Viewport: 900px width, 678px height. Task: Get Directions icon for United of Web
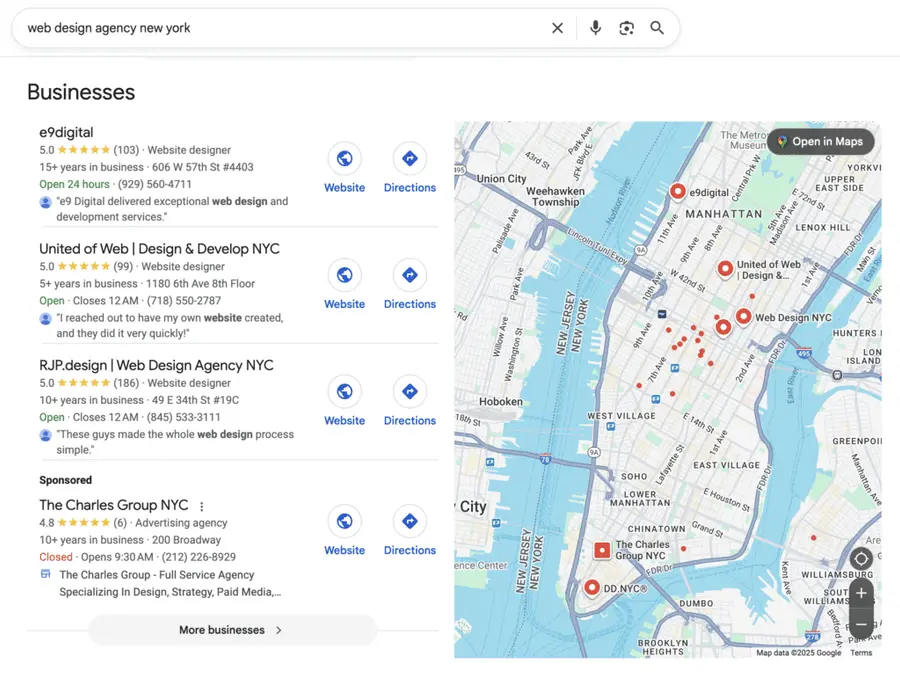pyautogui.click(x=410, y=274)
